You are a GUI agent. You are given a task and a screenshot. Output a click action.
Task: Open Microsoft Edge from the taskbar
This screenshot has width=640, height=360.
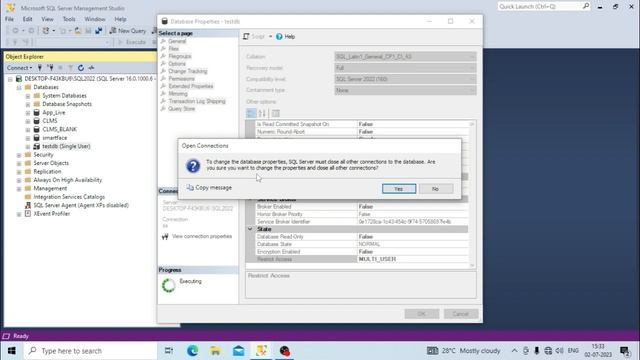pyautogui.click(x=193, y=351)
